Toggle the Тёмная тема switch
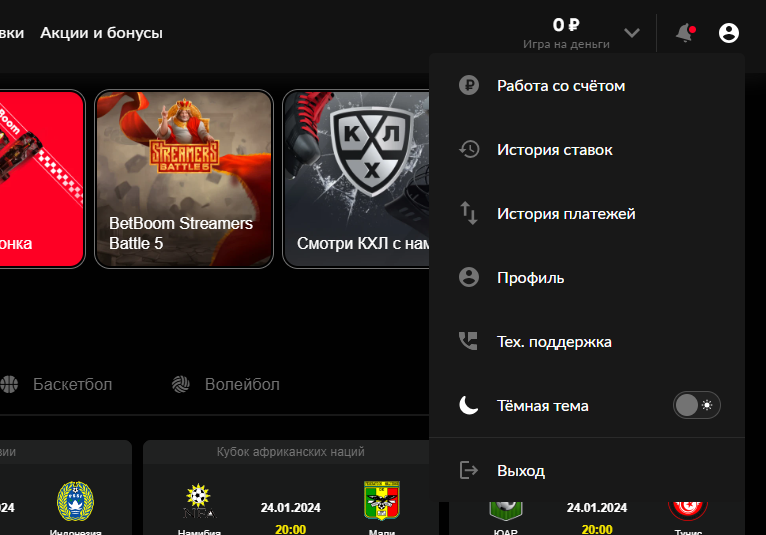 coord(696,405)
